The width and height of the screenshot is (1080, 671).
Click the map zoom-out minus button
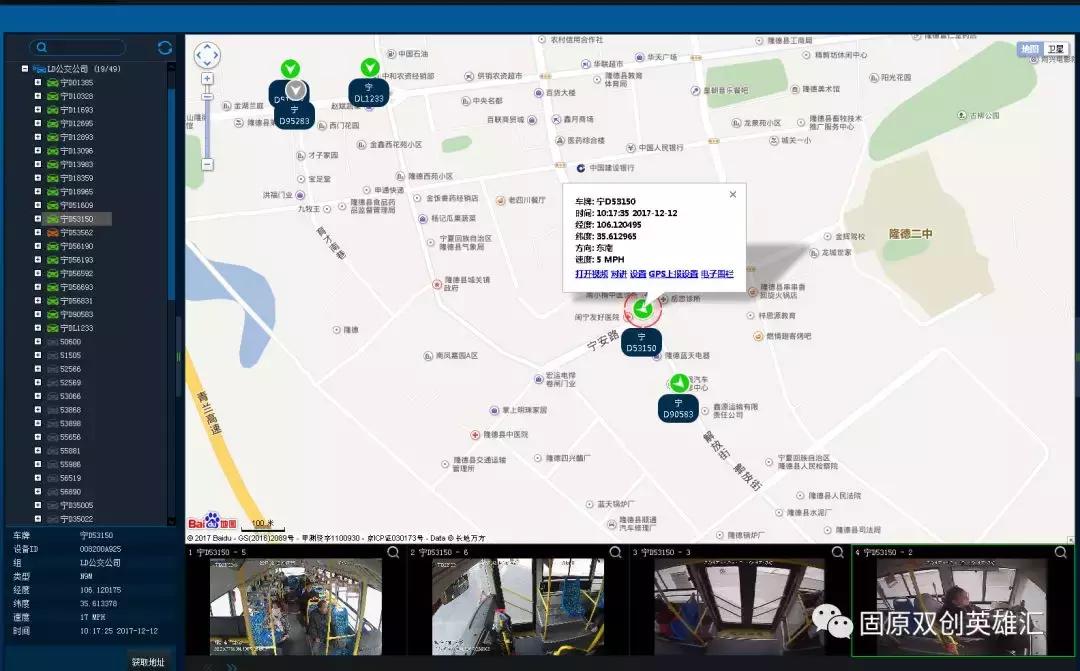(207, 164)
